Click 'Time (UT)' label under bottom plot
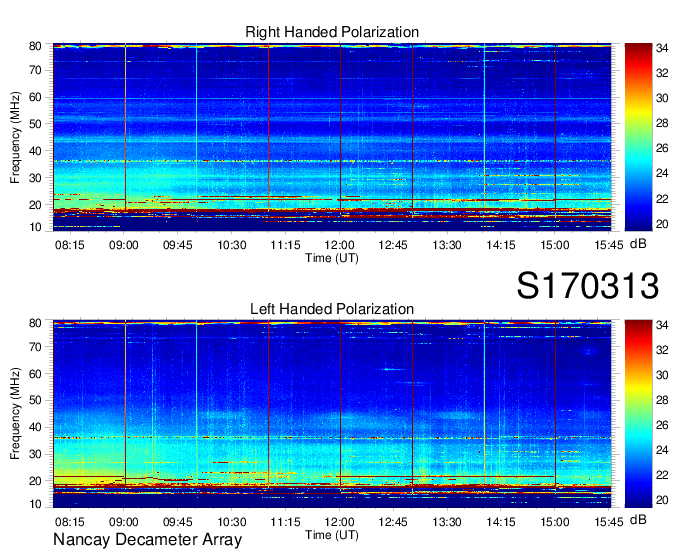The image size is (680, 552). point(332,535)
